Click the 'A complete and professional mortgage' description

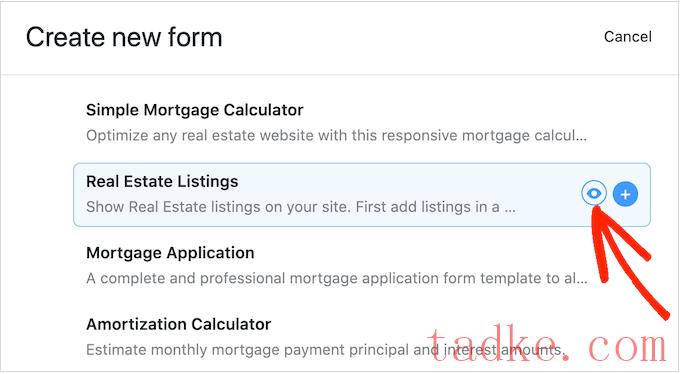point(337,278)
